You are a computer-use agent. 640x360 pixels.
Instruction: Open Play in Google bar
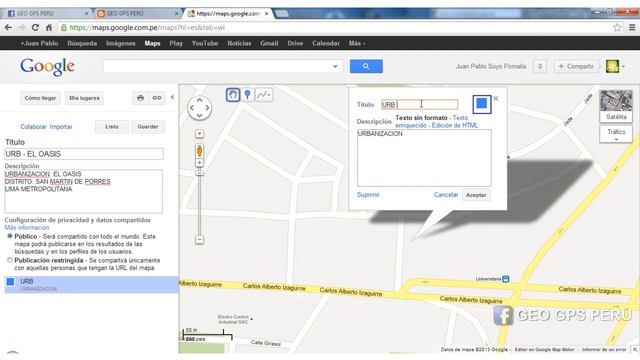point(176,43)
